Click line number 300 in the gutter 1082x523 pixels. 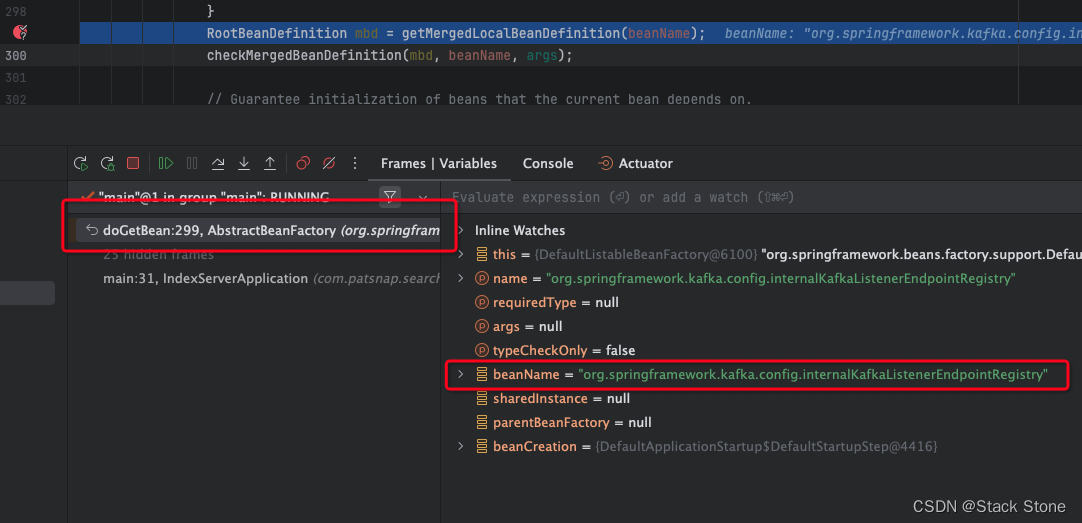pyautogui.click(x=16, y=56)
